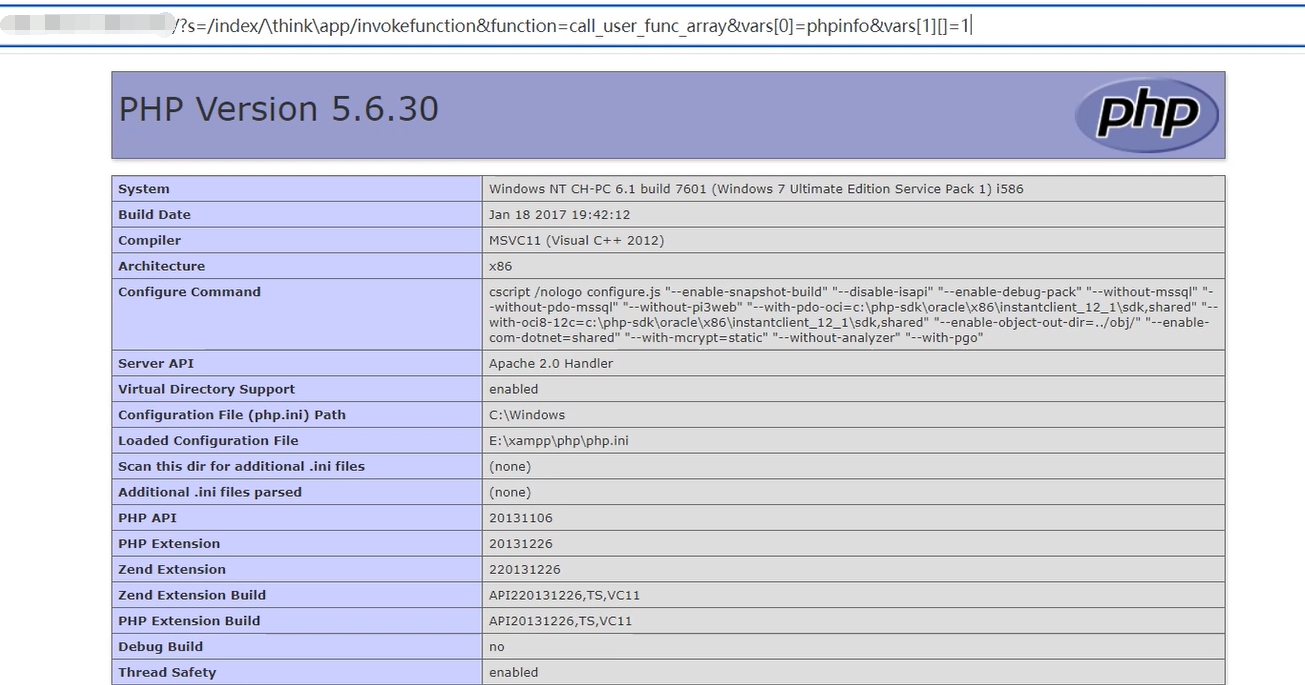Select the E:\xampp\php\php.ini value

[559, 441]
